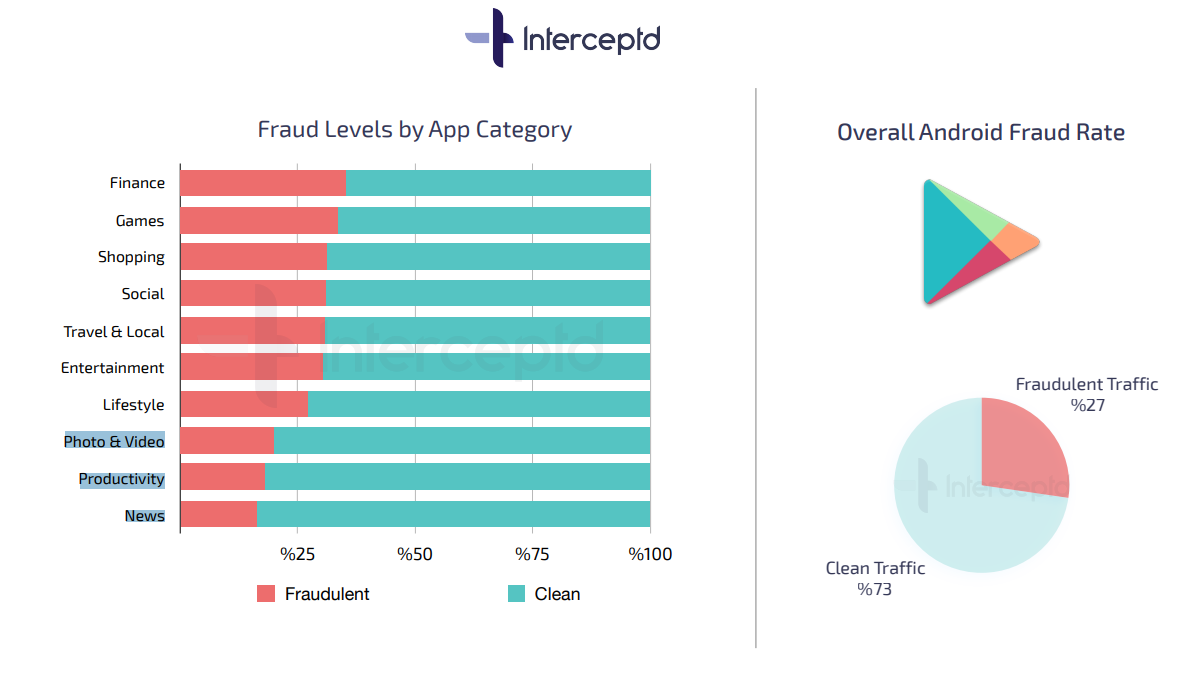This screenshot has width=1193, height=683.
Task: Click the Fraudulent Traffic %27 label
Action: tap(1086, 394)
